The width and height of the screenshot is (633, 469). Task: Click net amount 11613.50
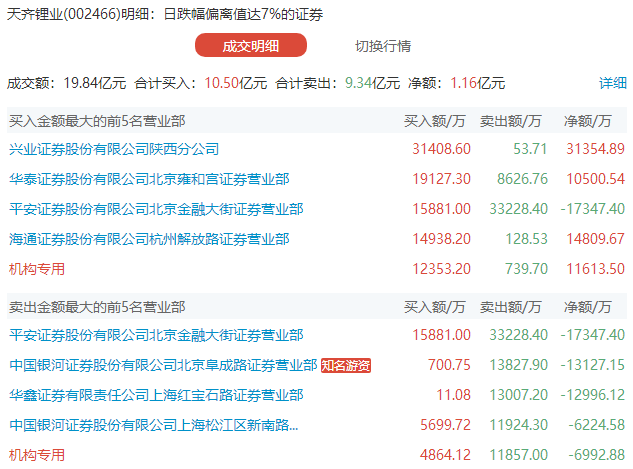[595, 269]
